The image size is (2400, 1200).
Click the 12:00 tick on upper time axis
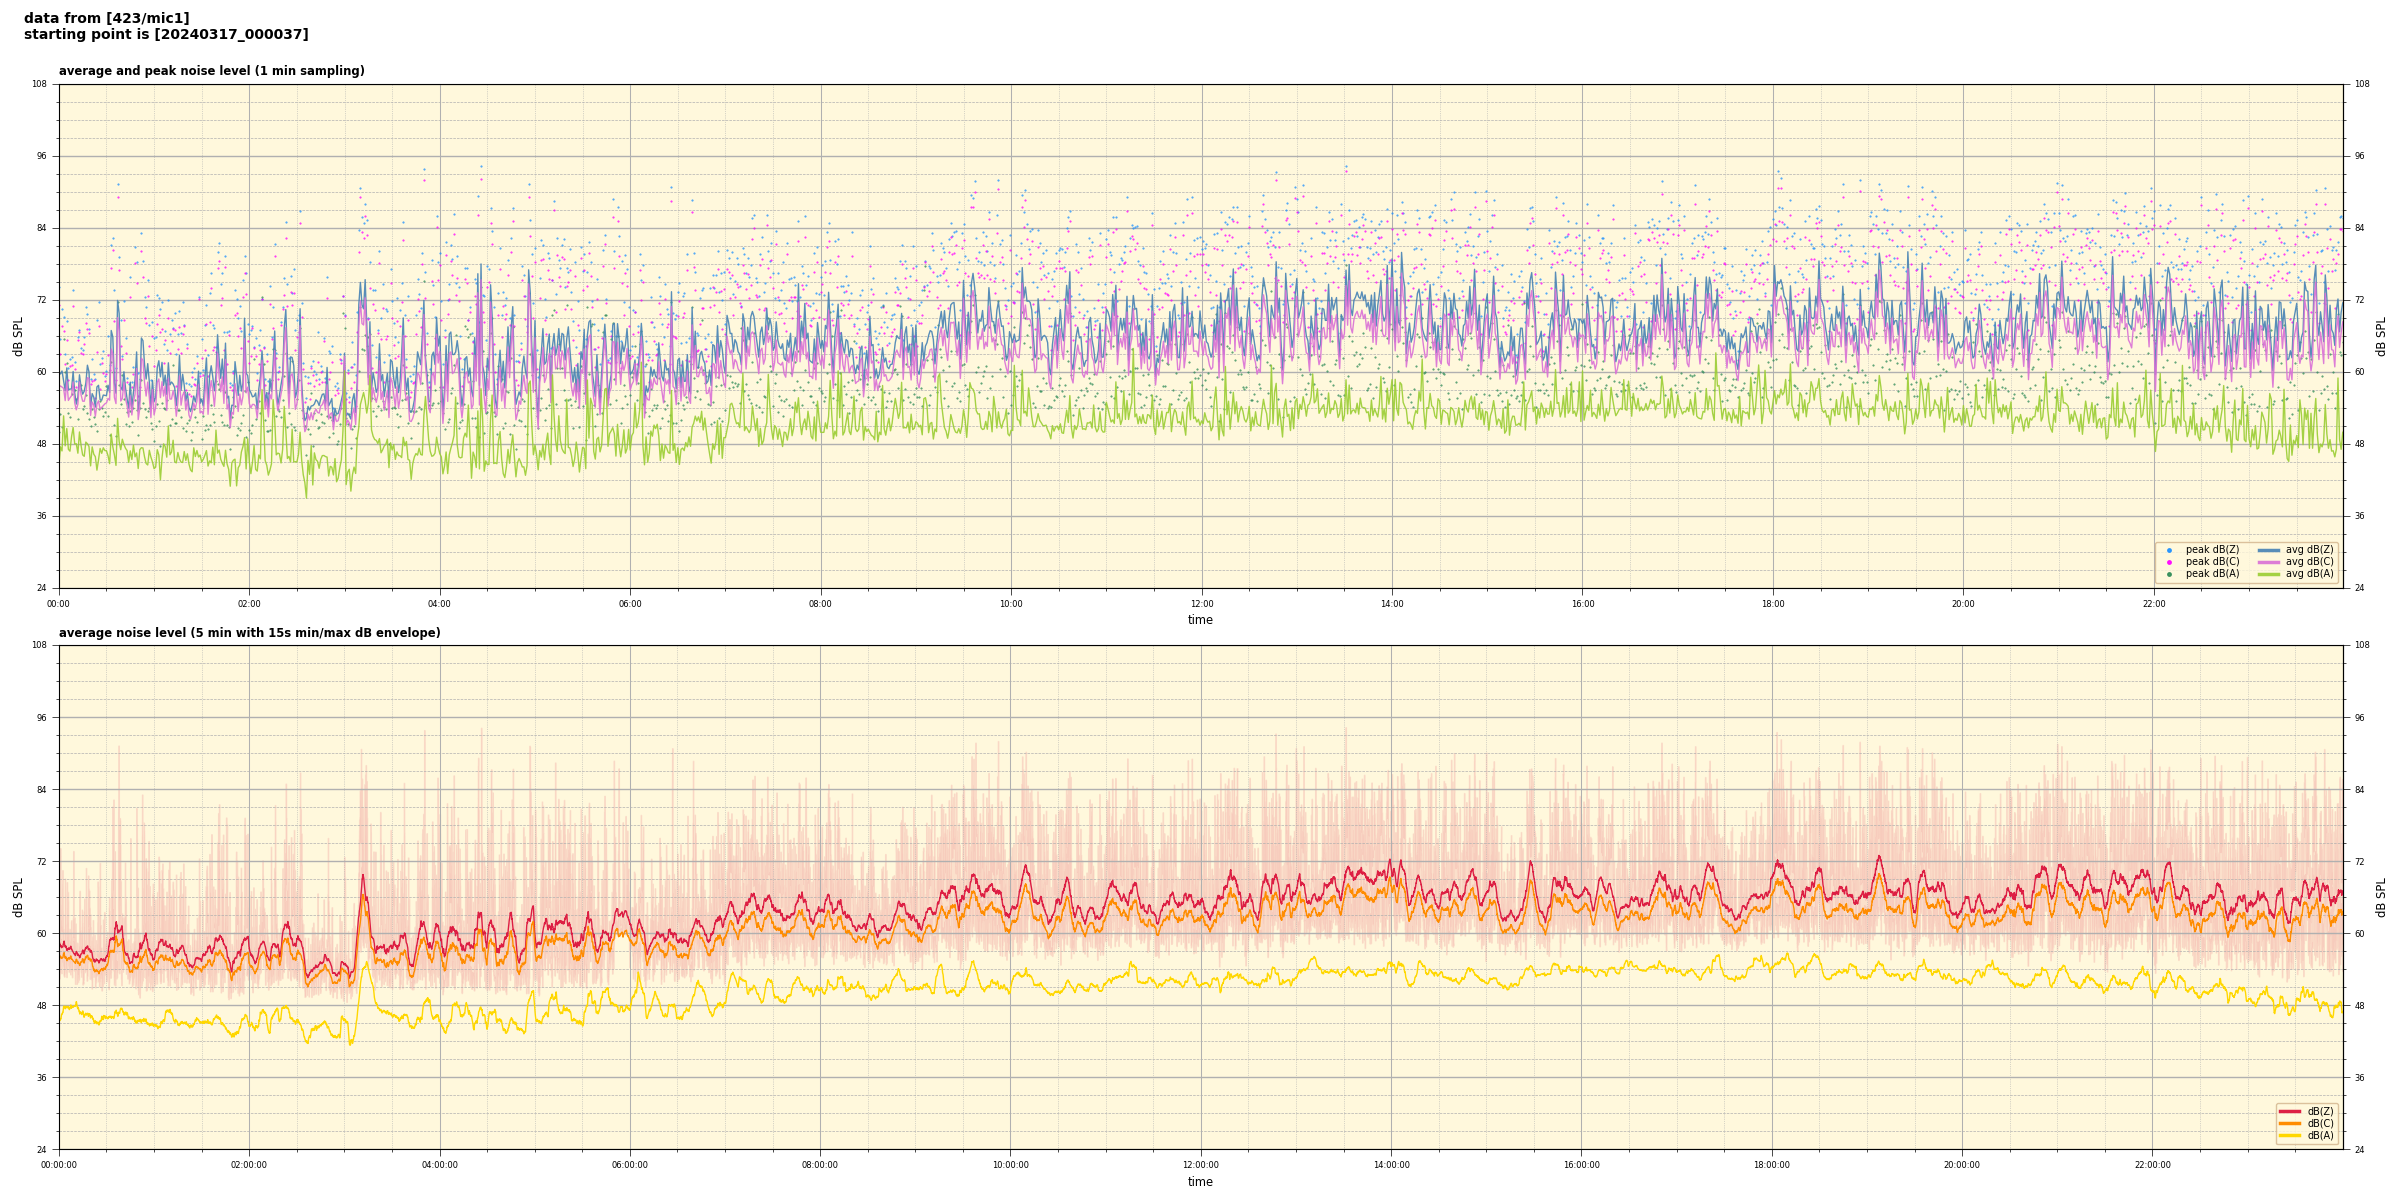point(1201,604)
